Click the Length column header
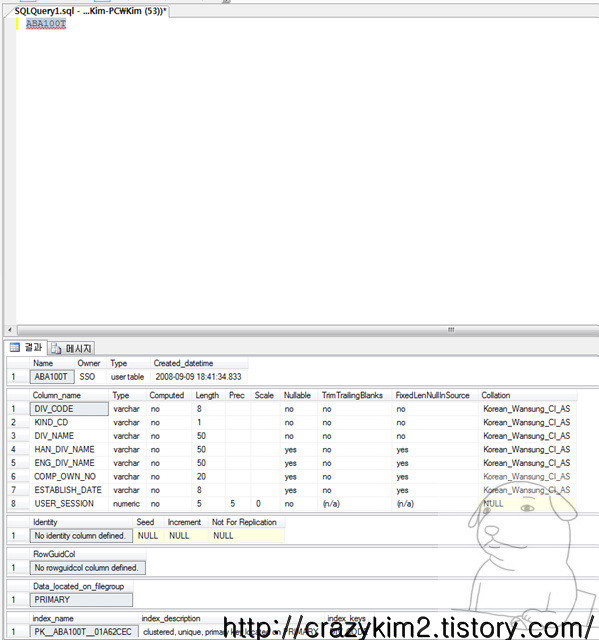 click(208, 395)
